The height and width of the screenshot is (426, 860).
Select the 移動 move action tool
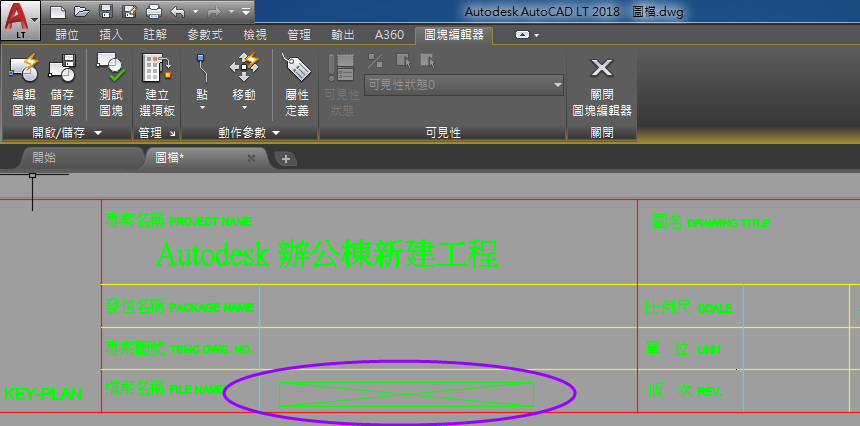(x=244, y=77)
